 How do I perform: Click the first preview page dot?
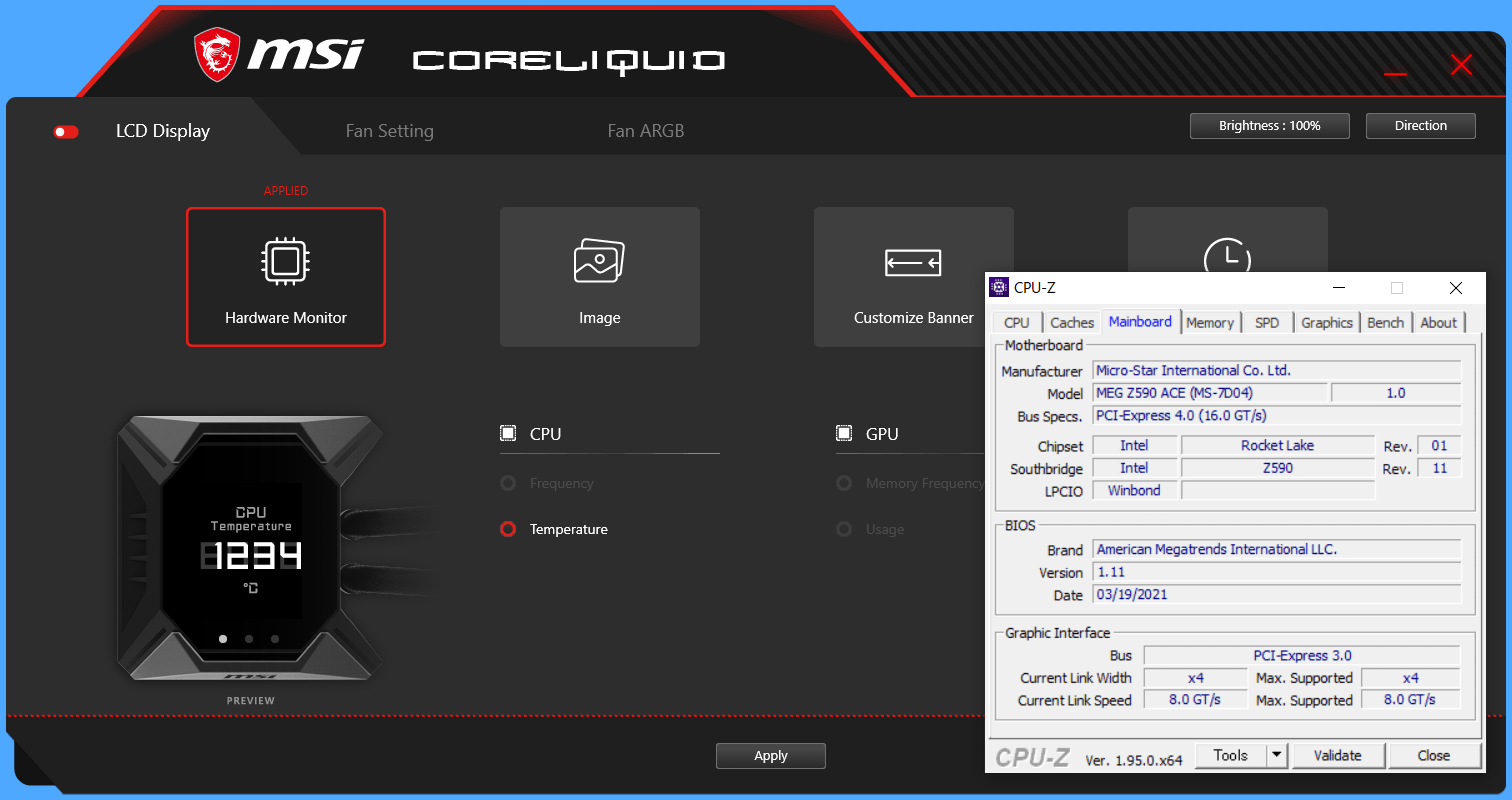[x=223, y=638]
